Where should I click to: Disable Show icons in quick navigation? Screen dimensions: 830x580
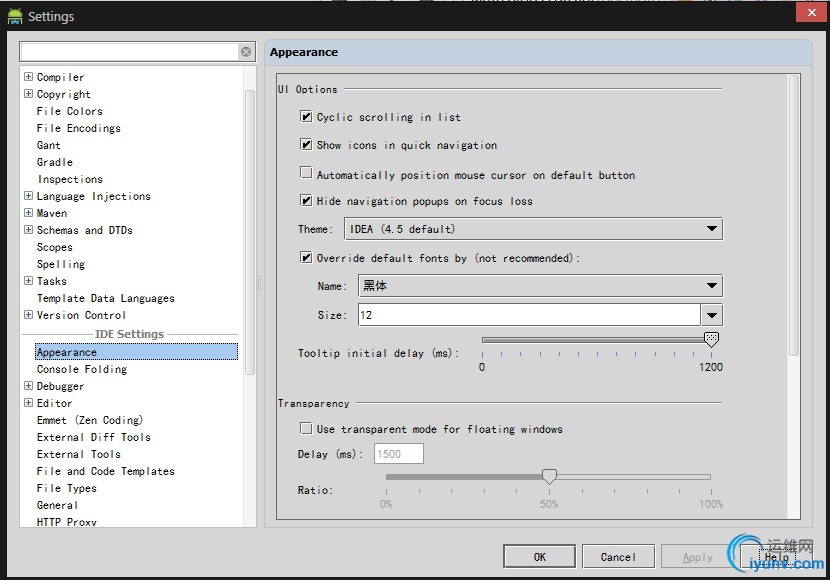(306, 145)
